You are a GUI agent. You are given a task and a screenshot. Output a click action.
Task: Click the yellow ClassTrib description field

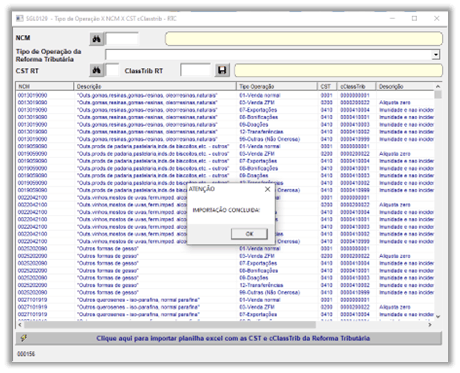click(x=338, y=70)
